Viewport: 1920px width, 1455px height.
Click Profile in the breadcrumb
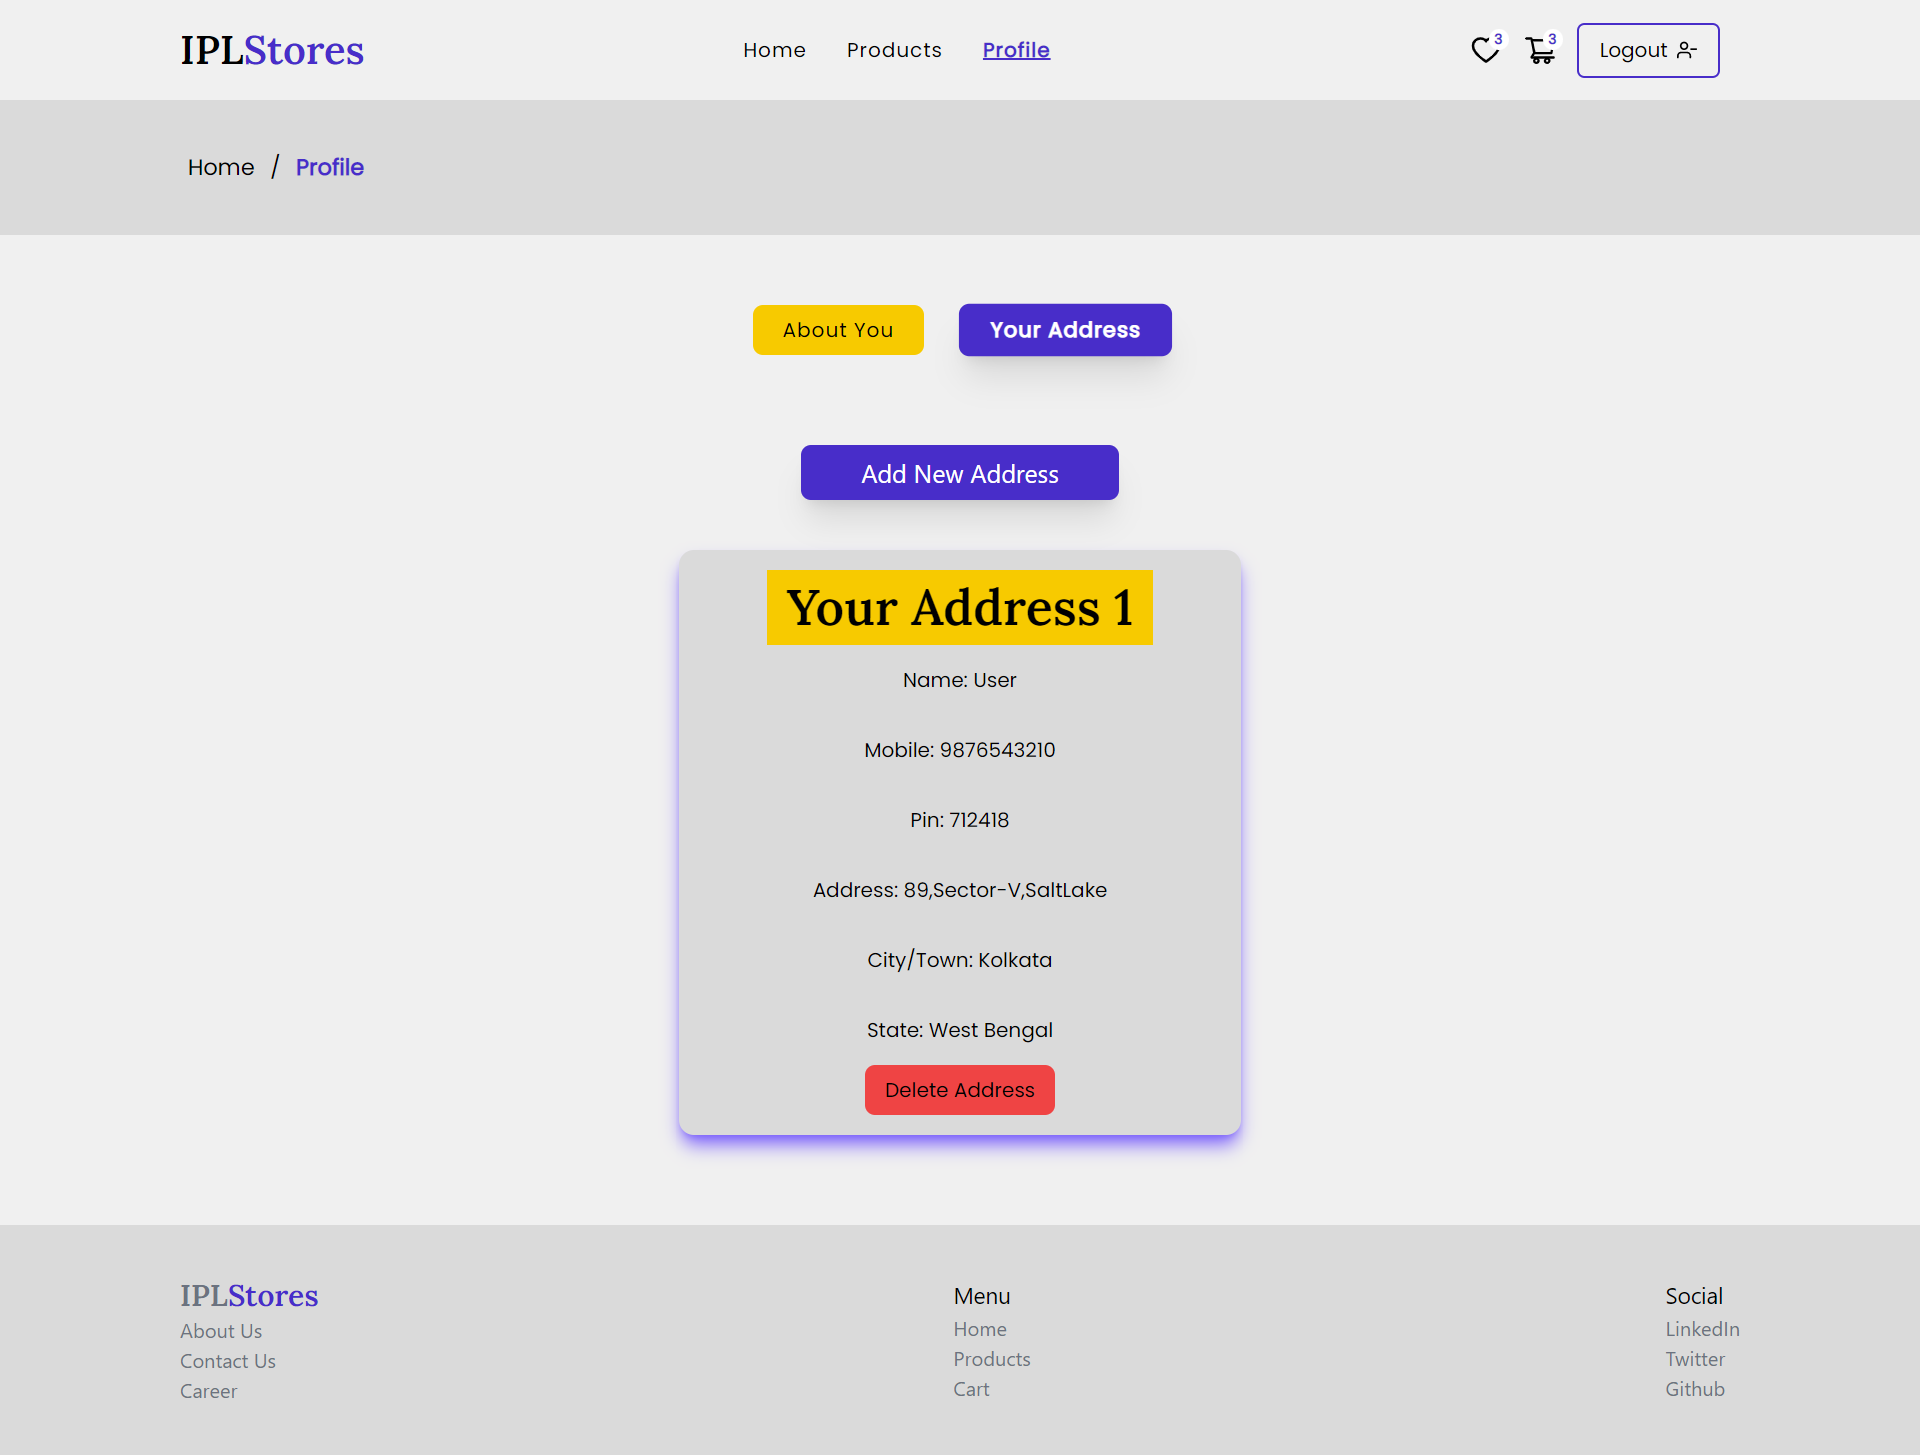[x=329, y=167]
